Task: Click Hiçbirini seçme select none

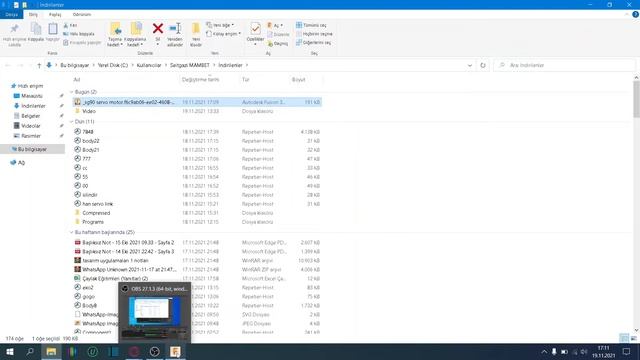Action: [314, 34]
